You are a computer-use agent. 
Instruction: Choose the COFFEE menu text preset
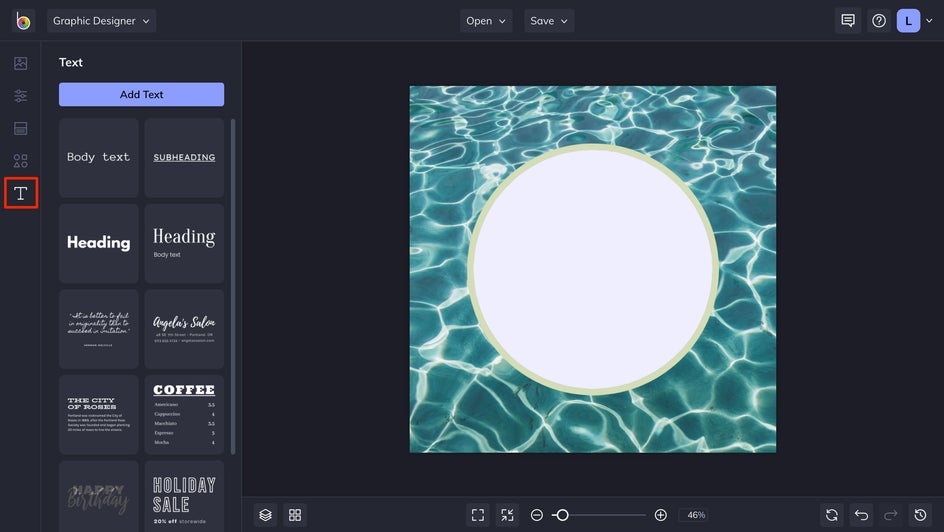pos(184,415)
